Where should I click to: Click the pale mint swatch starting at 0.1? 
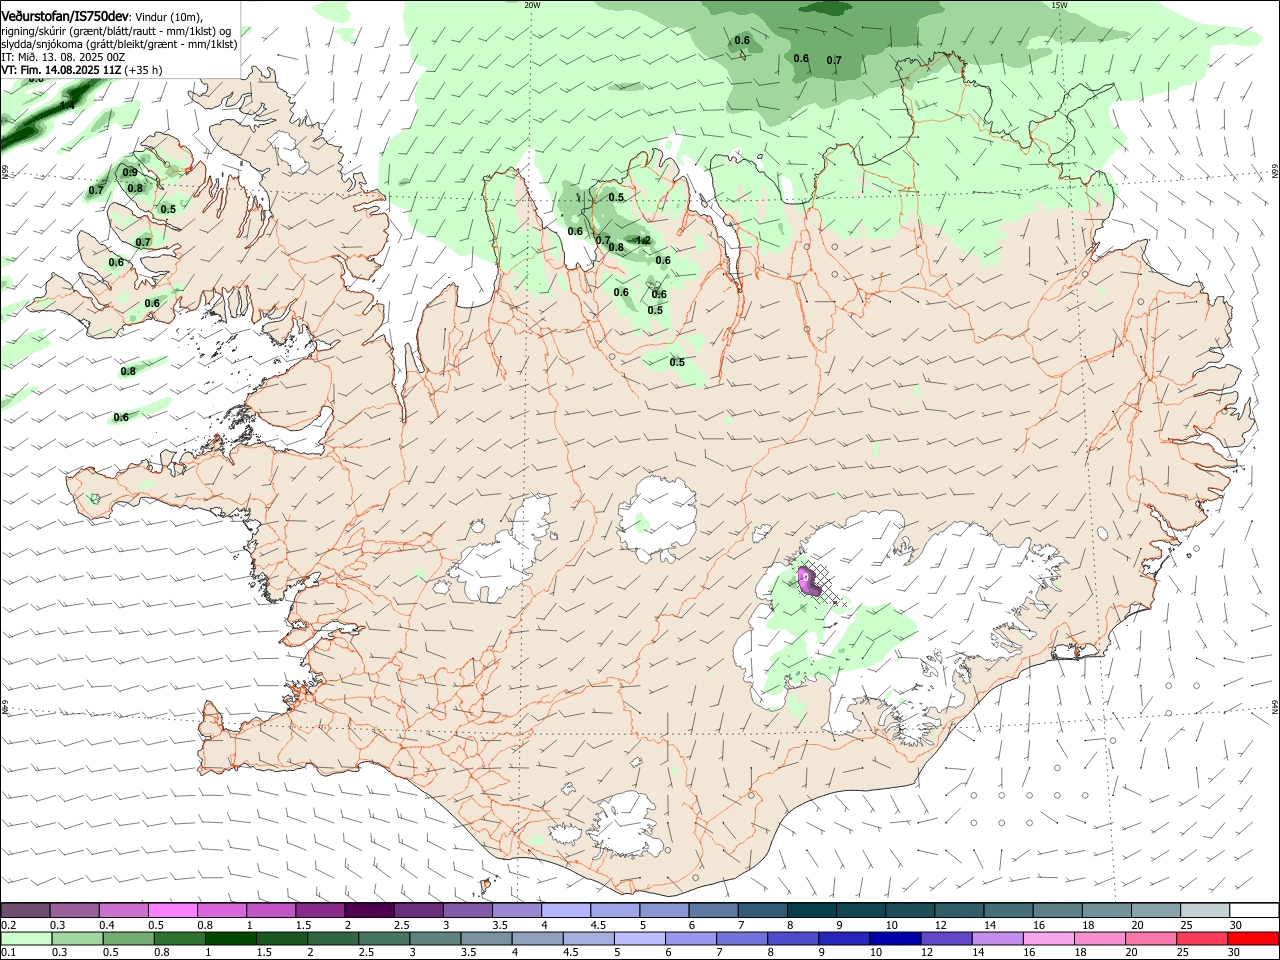pos(25,938)
